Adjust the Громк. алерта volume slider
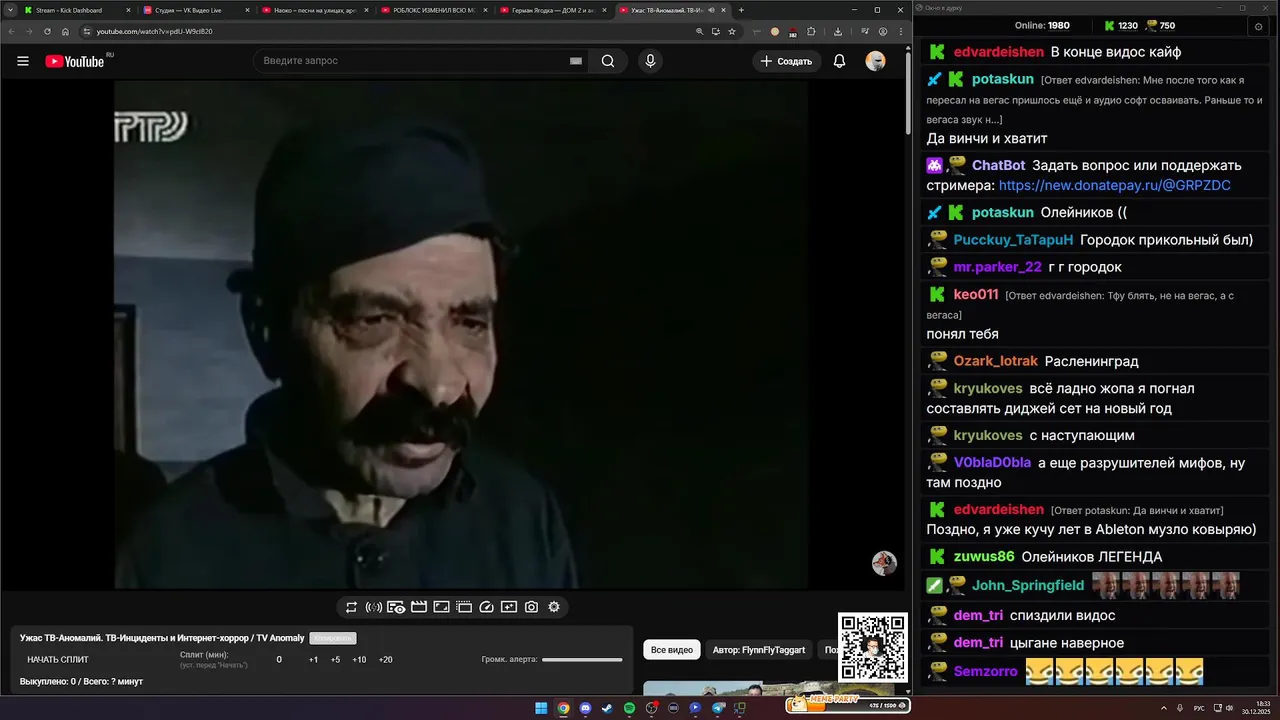This screenshot has height=720, width=1280. [582, 659]
